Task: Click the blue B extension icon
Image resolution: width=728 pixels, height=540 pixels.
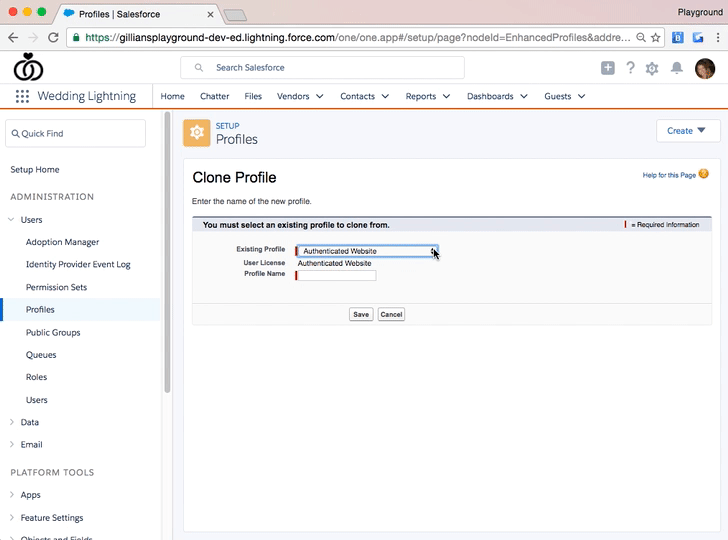Action: 677,38
